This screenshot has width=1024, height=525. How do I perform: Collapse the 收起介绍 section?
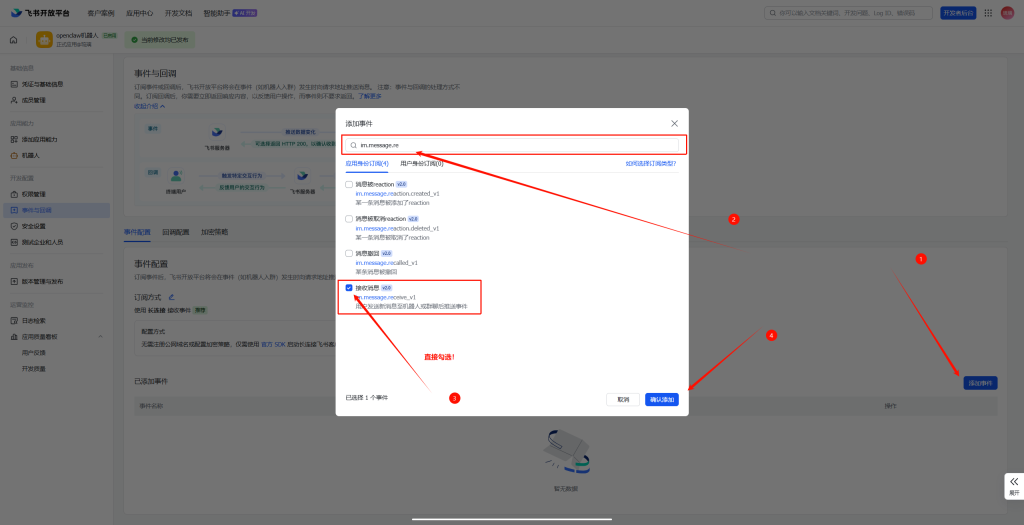150,106
